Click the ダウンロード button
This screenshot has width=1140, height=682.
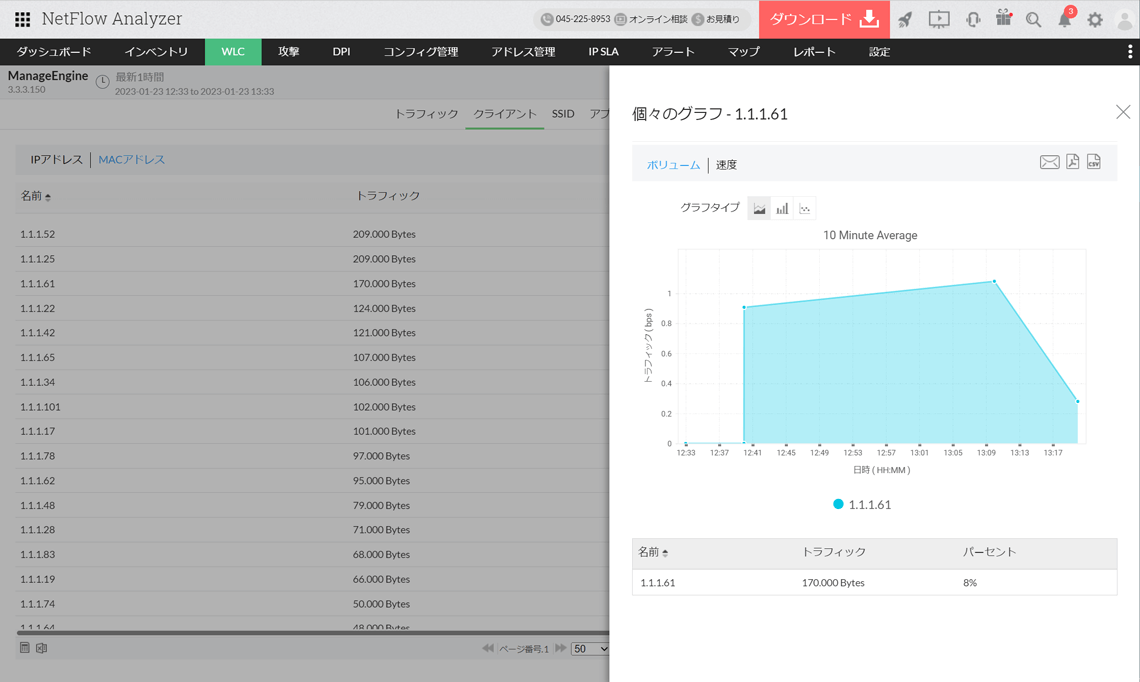(x=824, y=19)
